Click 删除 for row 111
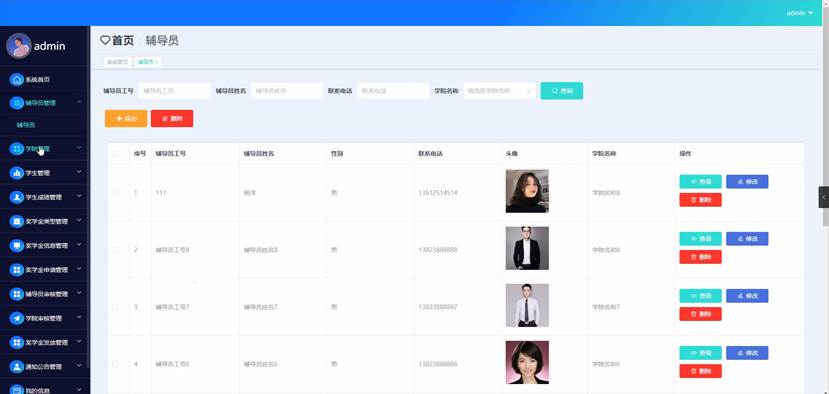This screenshot has height=394, width=829. pyautogui.click(x=700, y=200)
